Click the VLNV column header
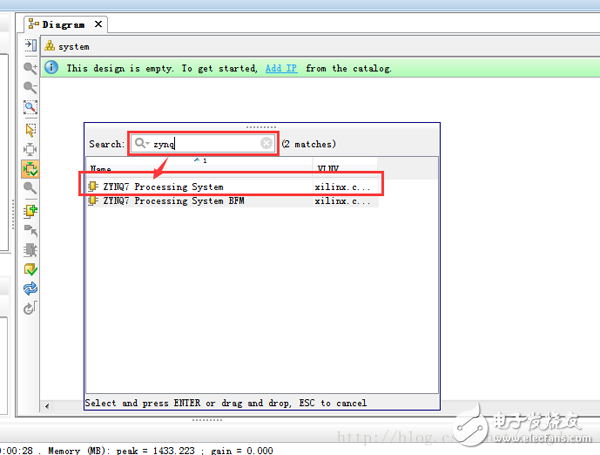 click(x=328, y=169)
